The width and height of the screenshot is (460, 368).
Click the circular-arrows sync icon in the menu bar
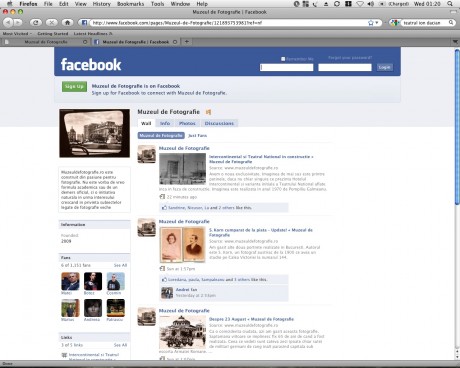point(337,4)
